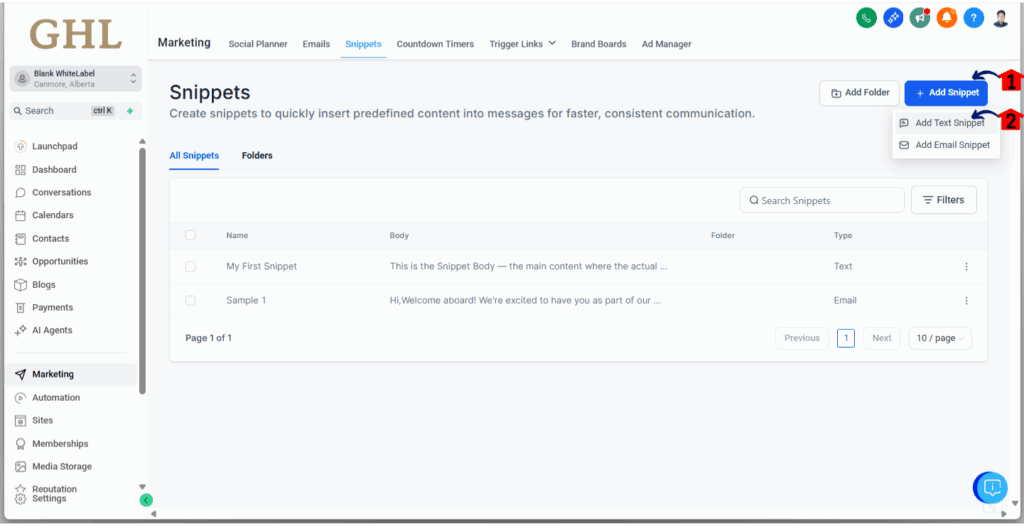The width and height of the screenshot is (1024, 526).
Task: Click the Name column header
Action: point(237,235)
